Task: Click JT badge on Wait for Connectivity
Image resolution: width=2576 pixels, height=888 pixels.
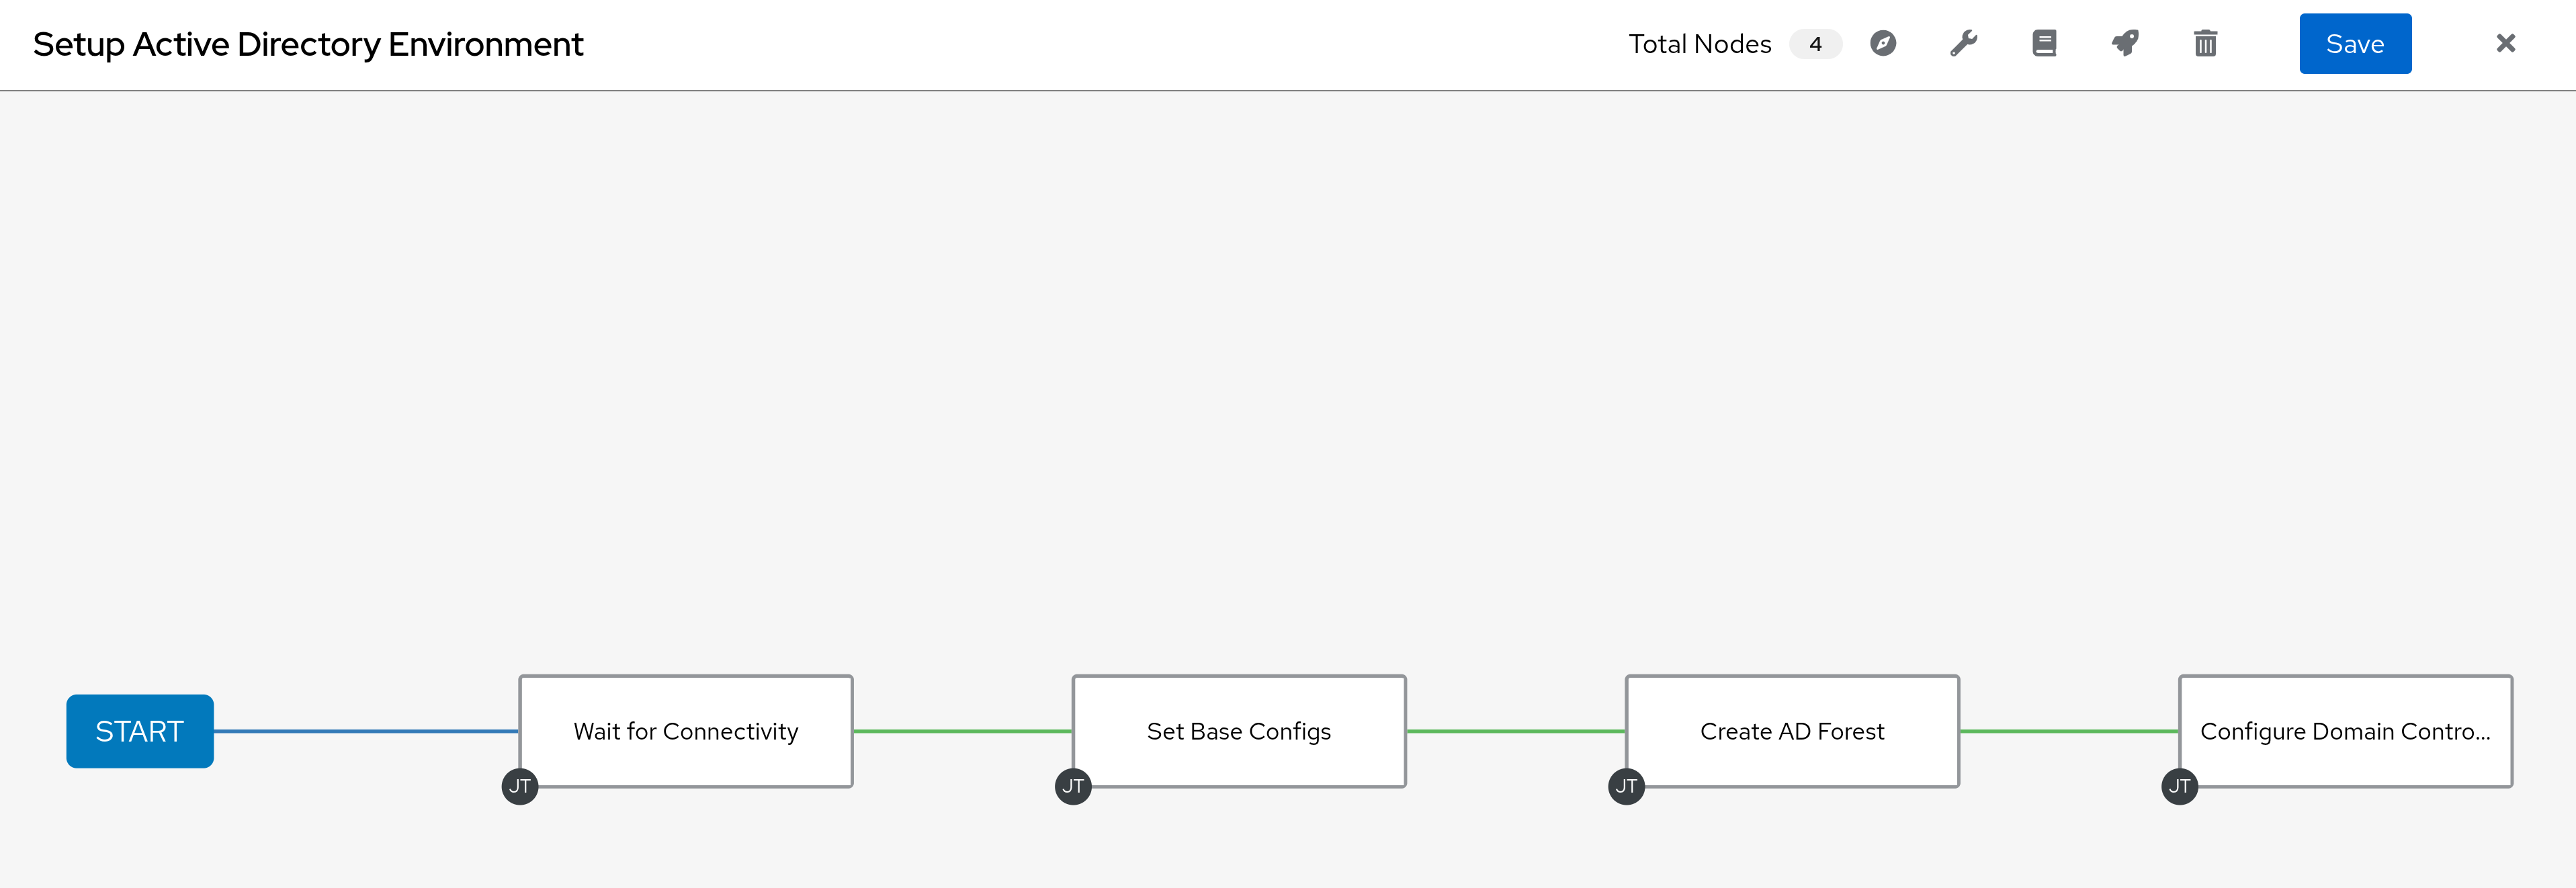Action: [520, 786]
